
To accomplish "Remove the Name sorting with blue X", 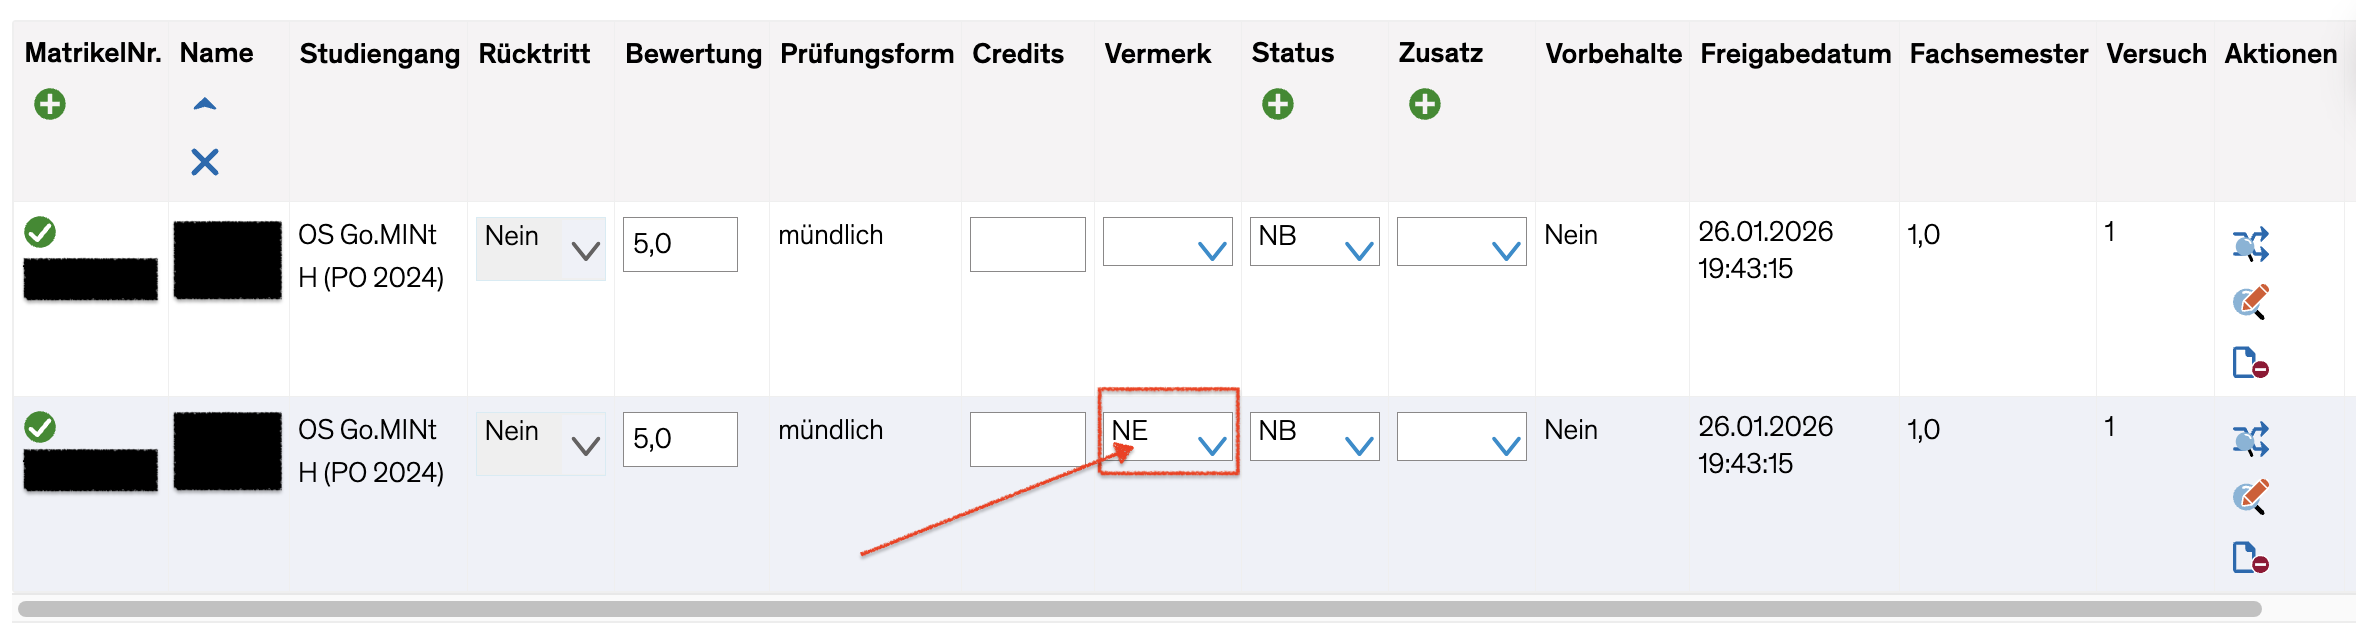I will (205, 162).
